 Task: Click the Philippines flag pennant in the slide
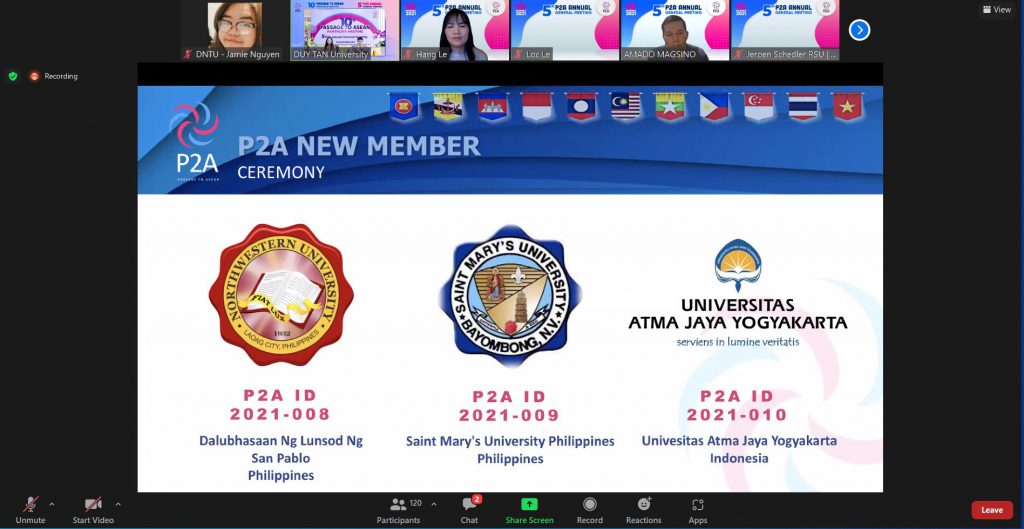(x=714, y=106)
